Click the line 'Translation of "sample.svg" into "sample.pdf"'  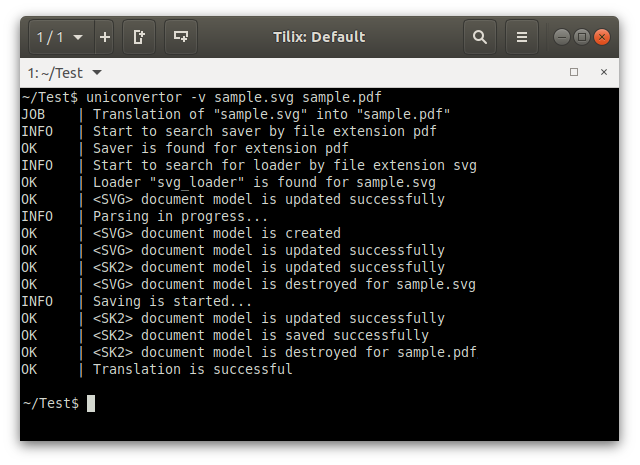(271, 114)
